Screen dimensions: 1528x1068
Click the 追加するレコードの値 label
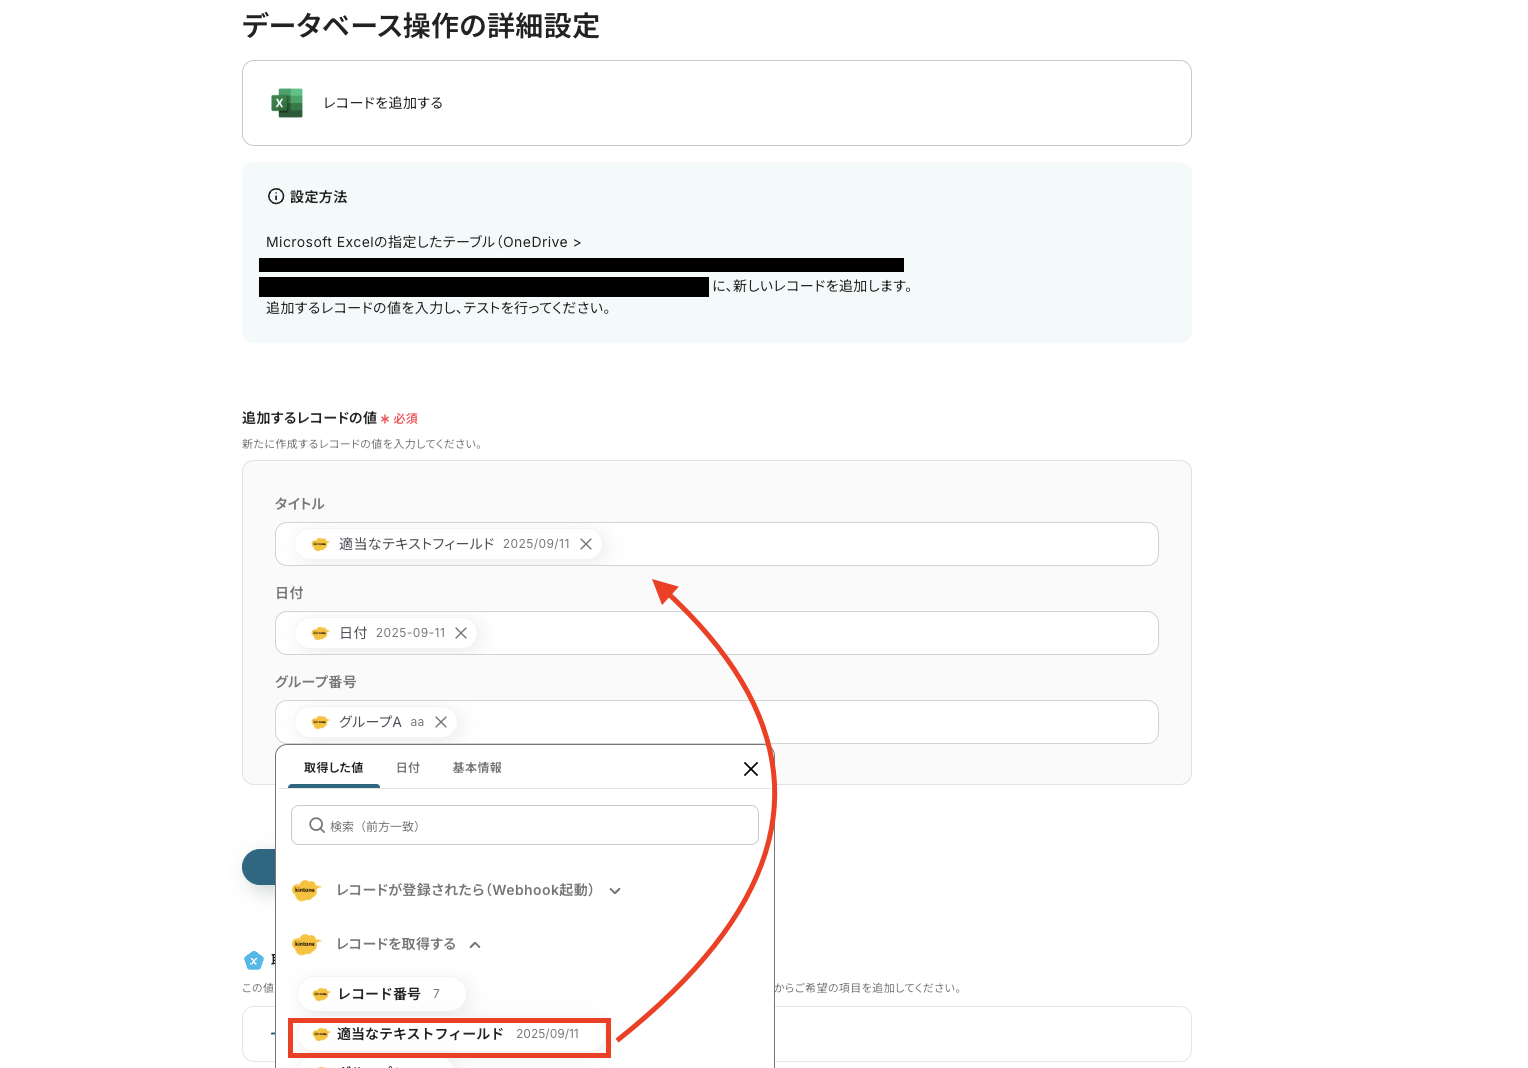309,418
